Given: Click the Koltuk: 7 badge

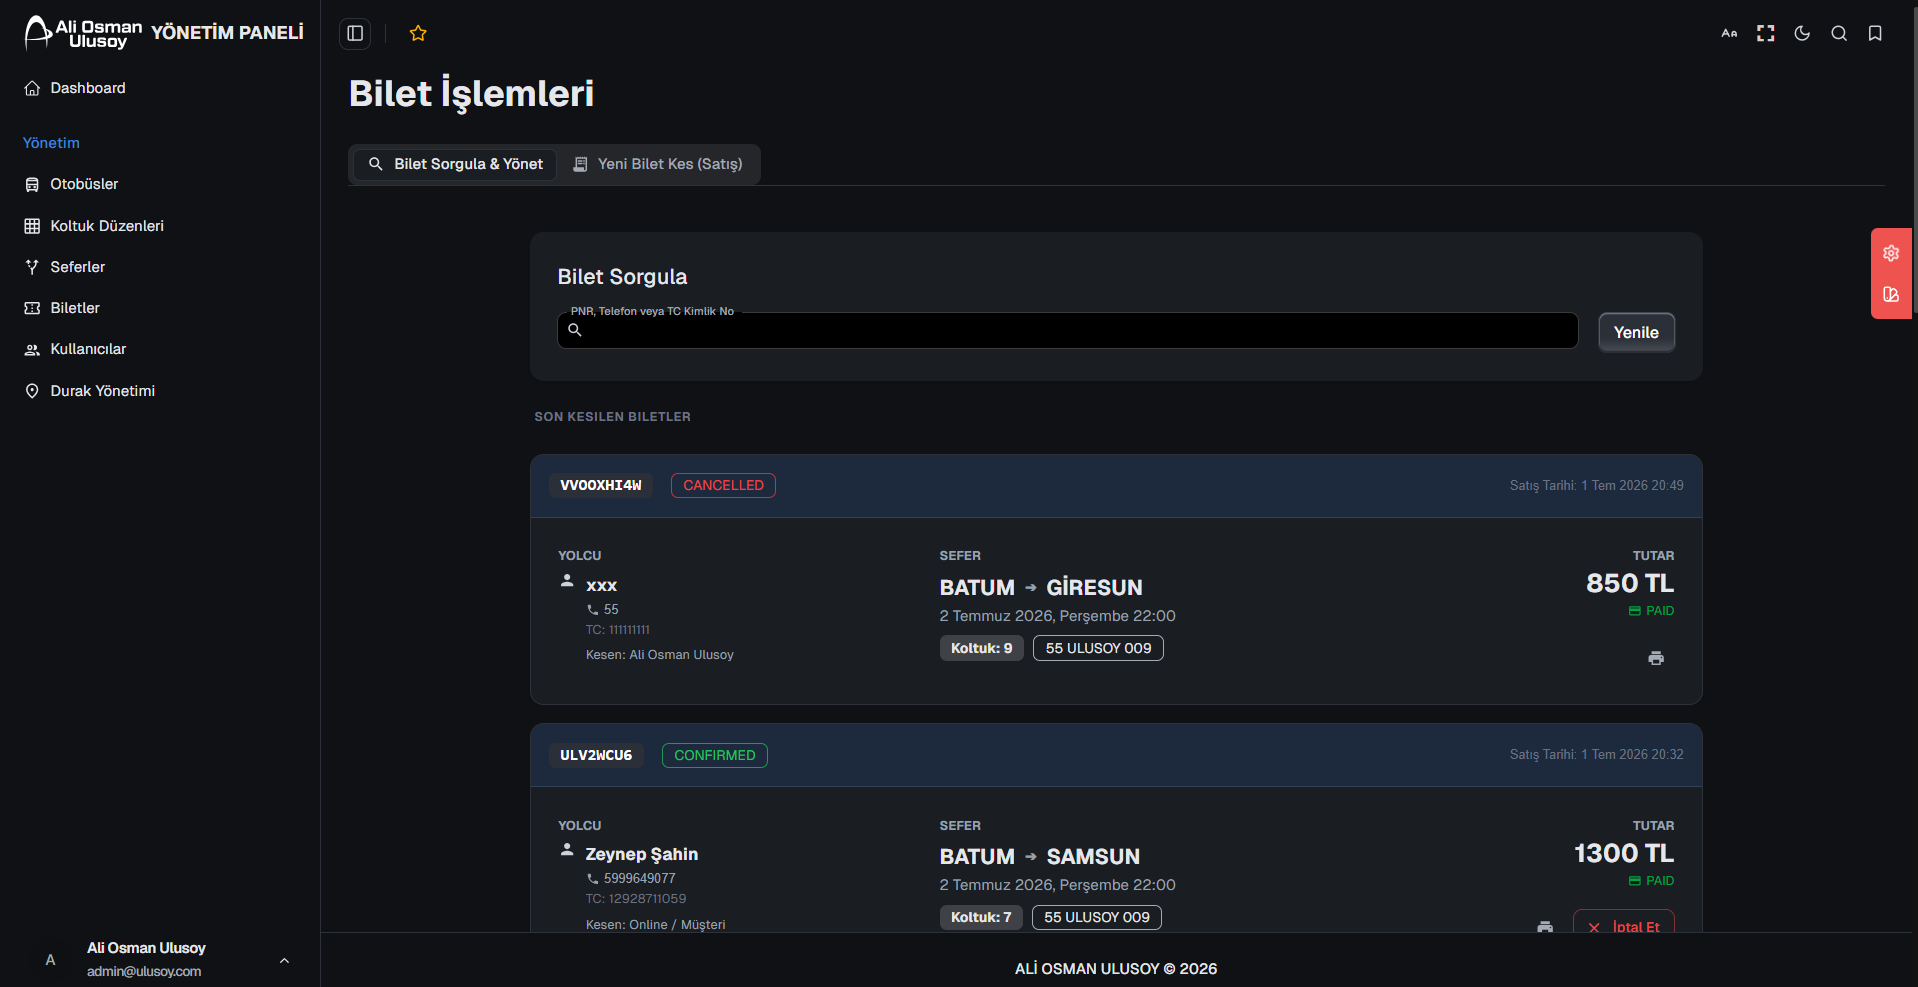Looking at the screenshot, I should 981,917.
